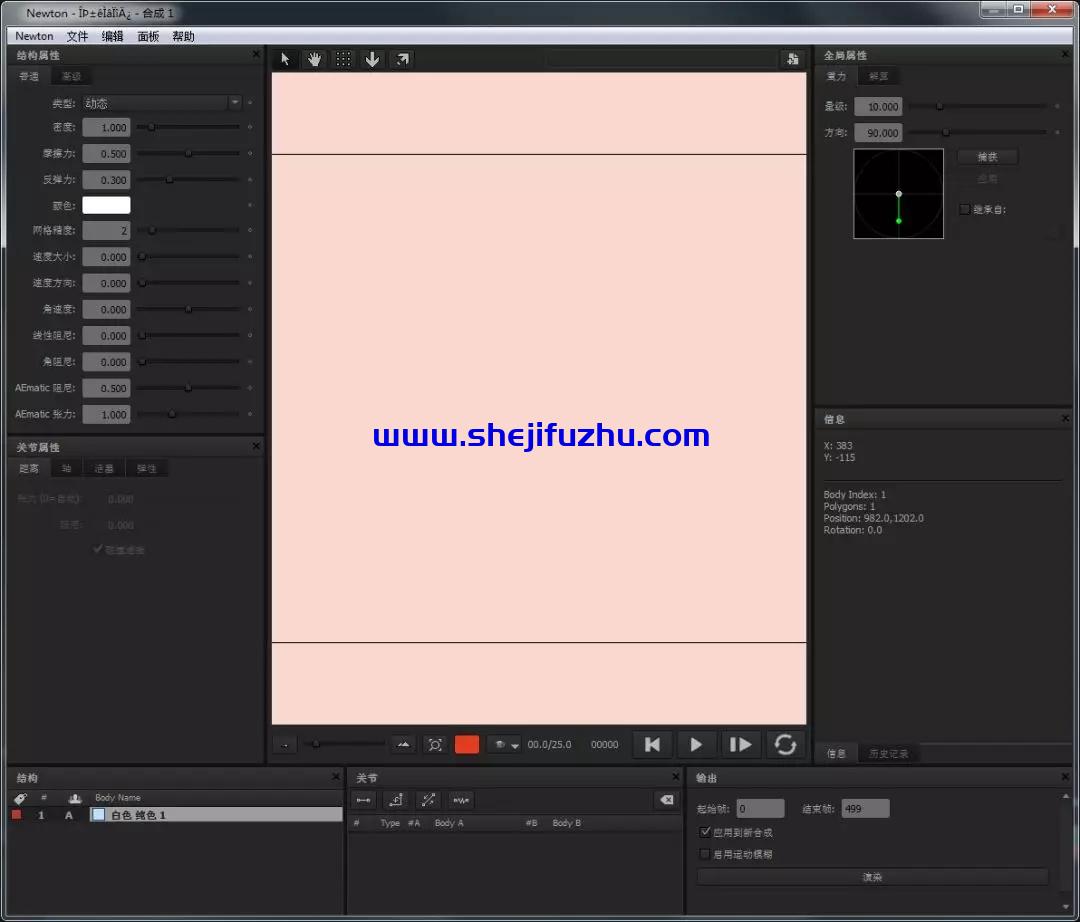Play the simulation
This screenshot has height=922, width=1080.
pyautogui.click(x=696, y=744)
